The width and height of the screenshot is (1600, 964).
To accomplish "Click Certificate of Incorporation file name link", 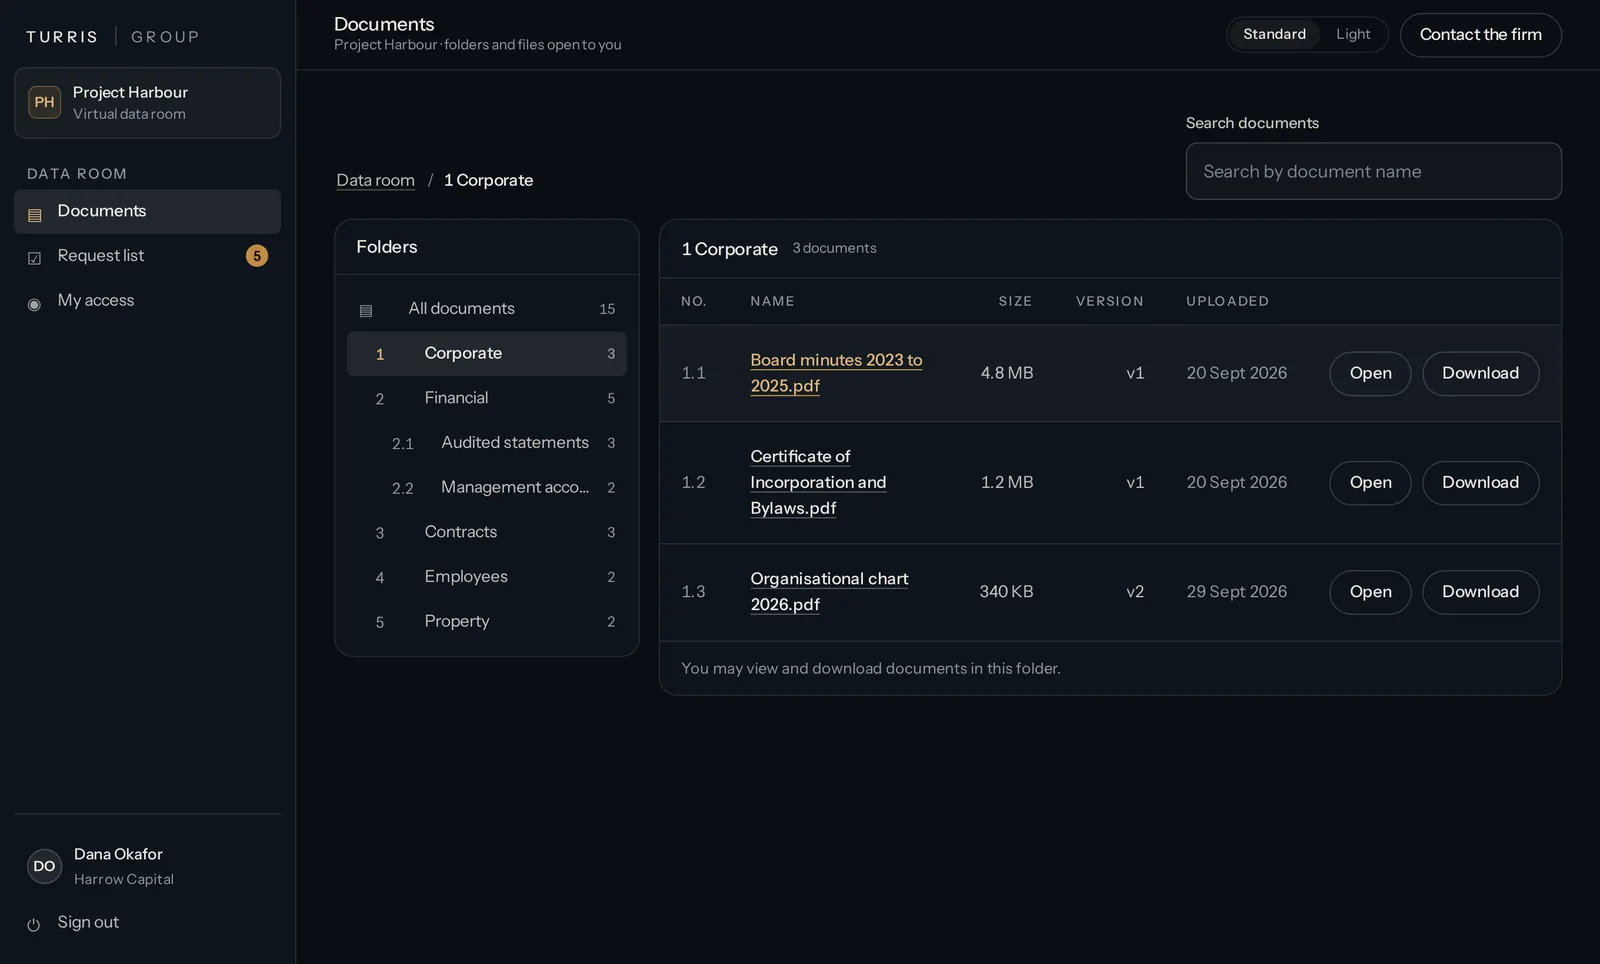I will coord(818,482).
